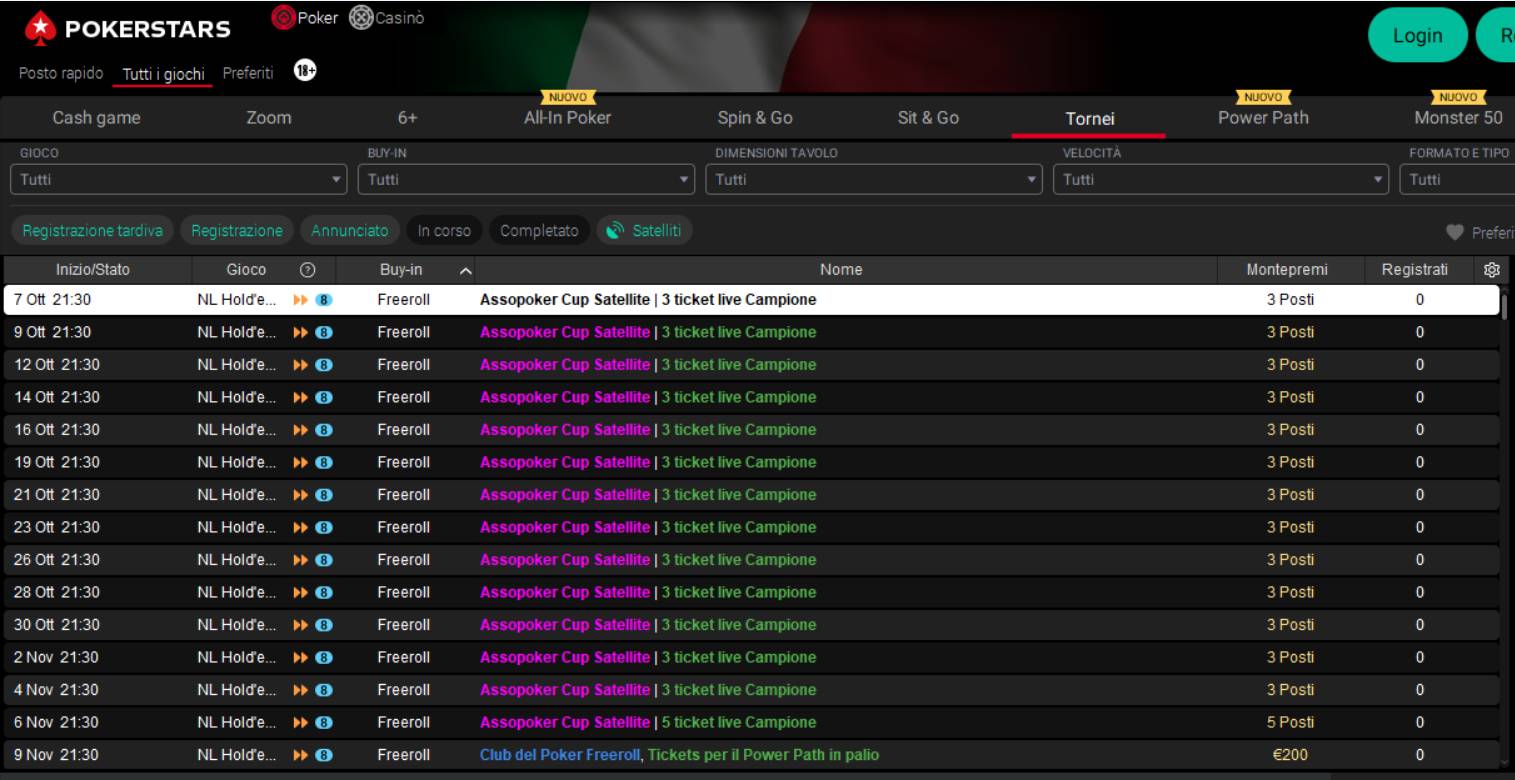The image size is (1515, 780).
Task: Switch to the Spin & Go tab
Action: 755,118
